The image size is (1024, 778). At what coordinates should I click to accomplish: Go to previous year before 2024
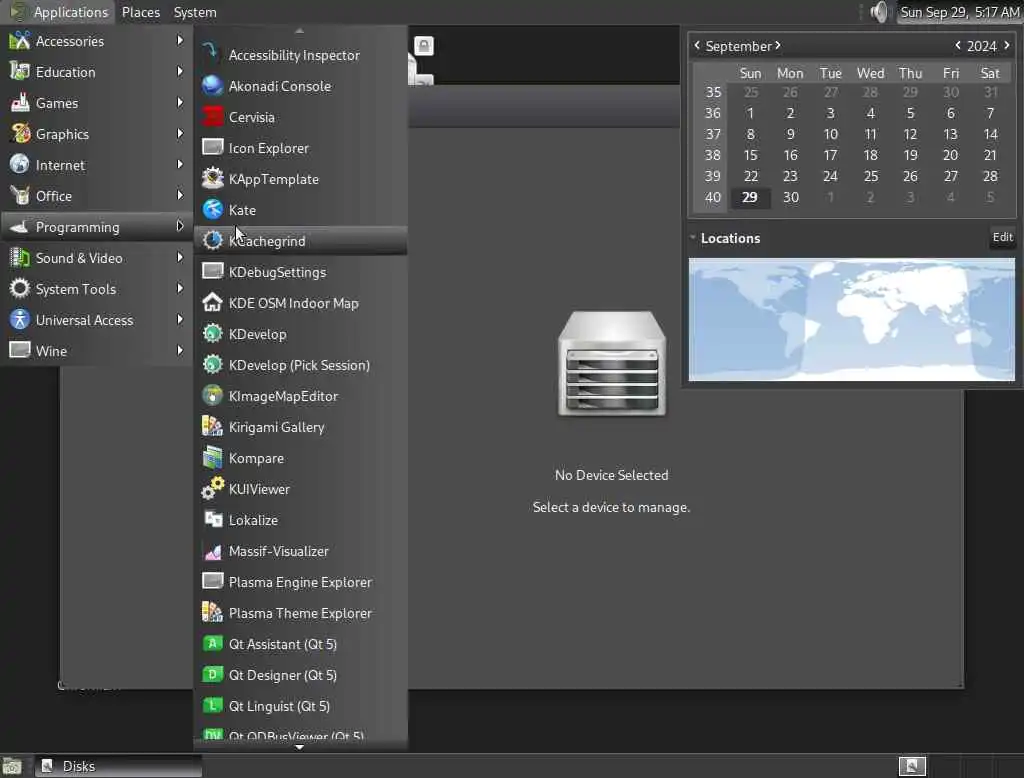point(957,46)
